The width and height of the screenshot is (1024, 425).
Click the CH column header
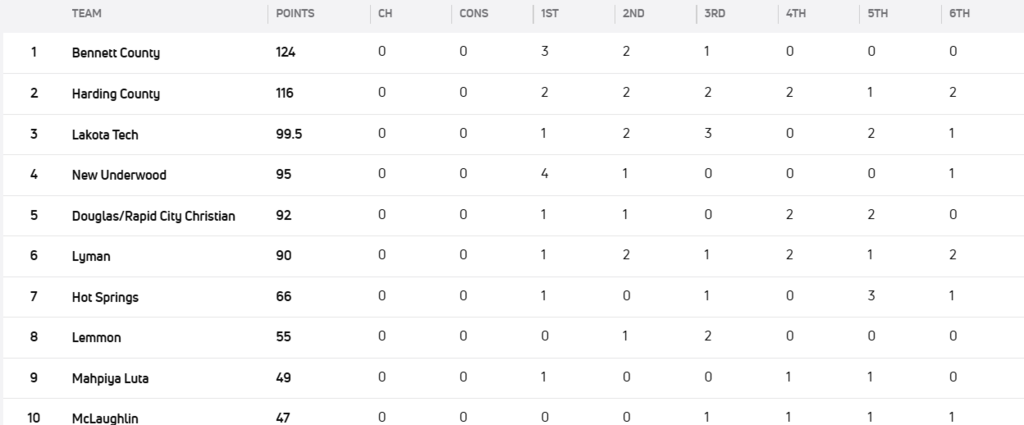click(x=385, y=14)
